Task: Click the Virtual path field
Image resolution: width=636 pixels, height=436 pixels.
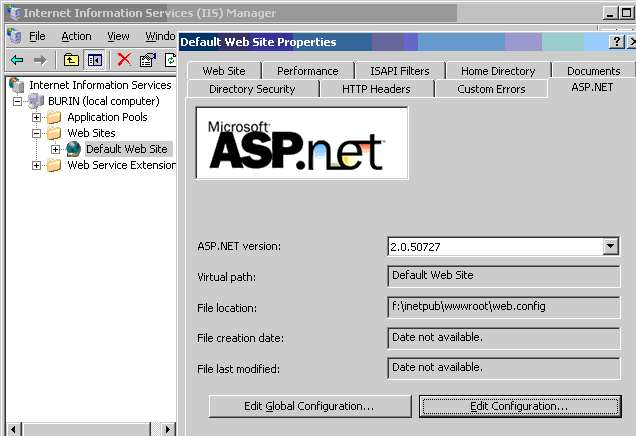Action: click(504, 276)
